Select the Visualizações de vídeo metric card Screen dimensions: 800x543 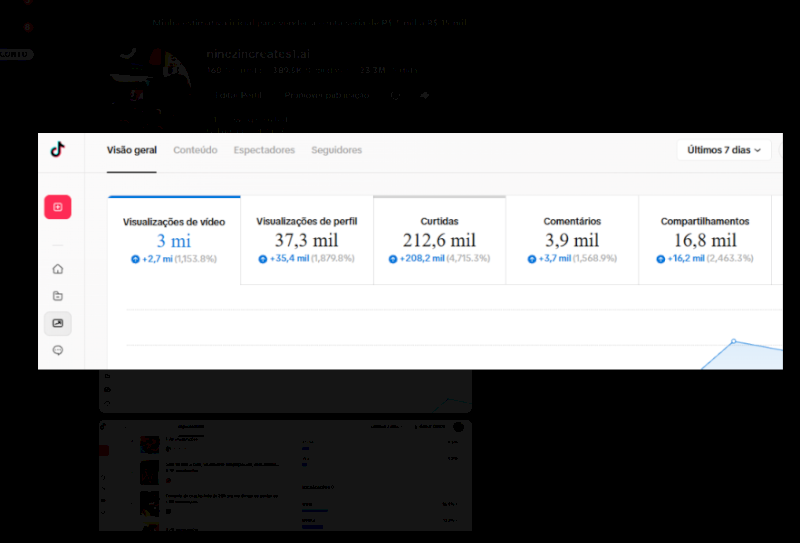174,240
